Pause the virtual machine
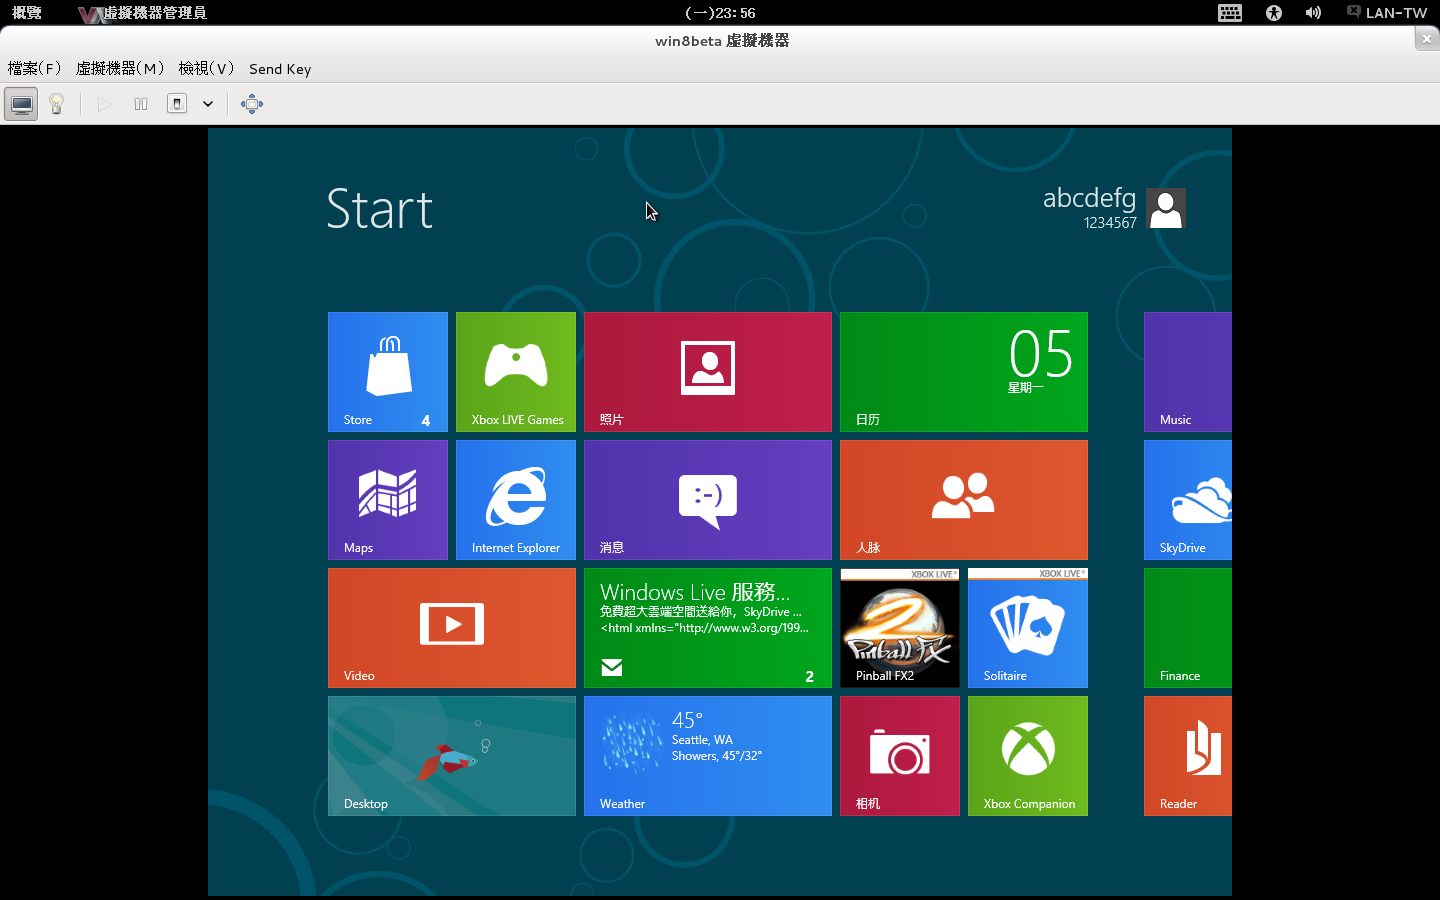 coord(141,104)
